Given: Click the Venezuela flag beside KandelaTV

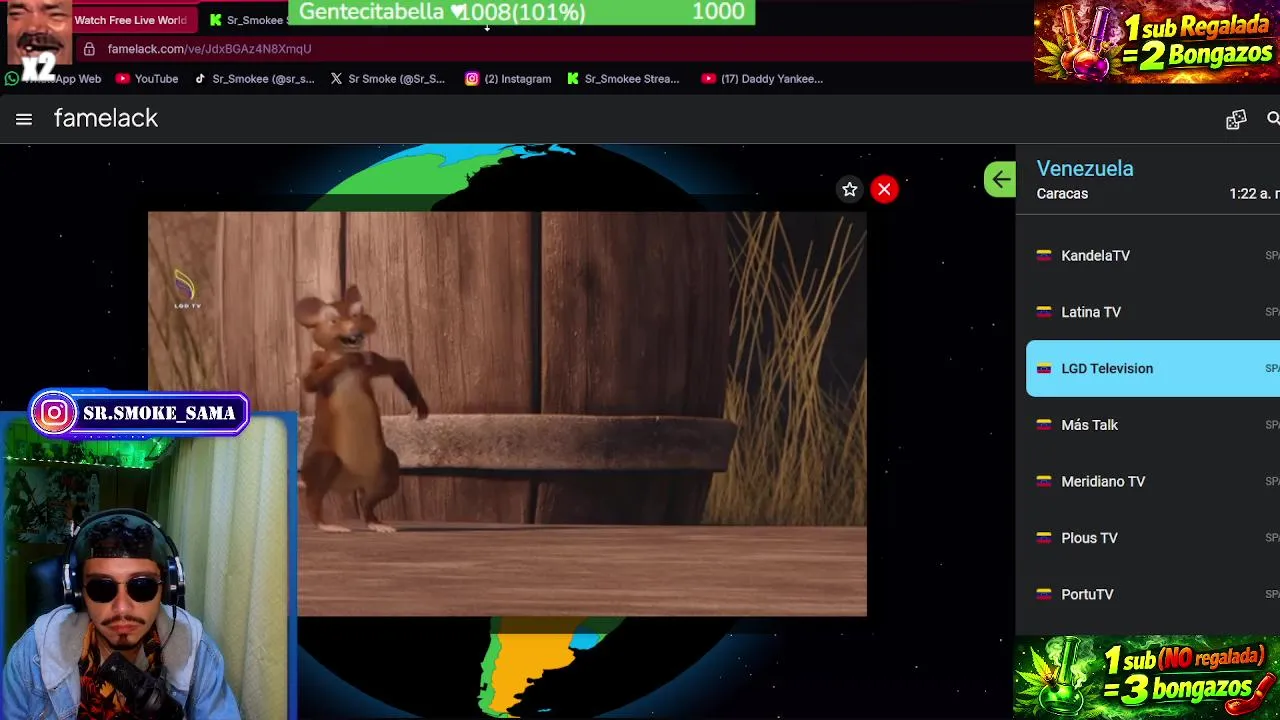Looking at the screenshot, I should click(x=1044, y=256).
